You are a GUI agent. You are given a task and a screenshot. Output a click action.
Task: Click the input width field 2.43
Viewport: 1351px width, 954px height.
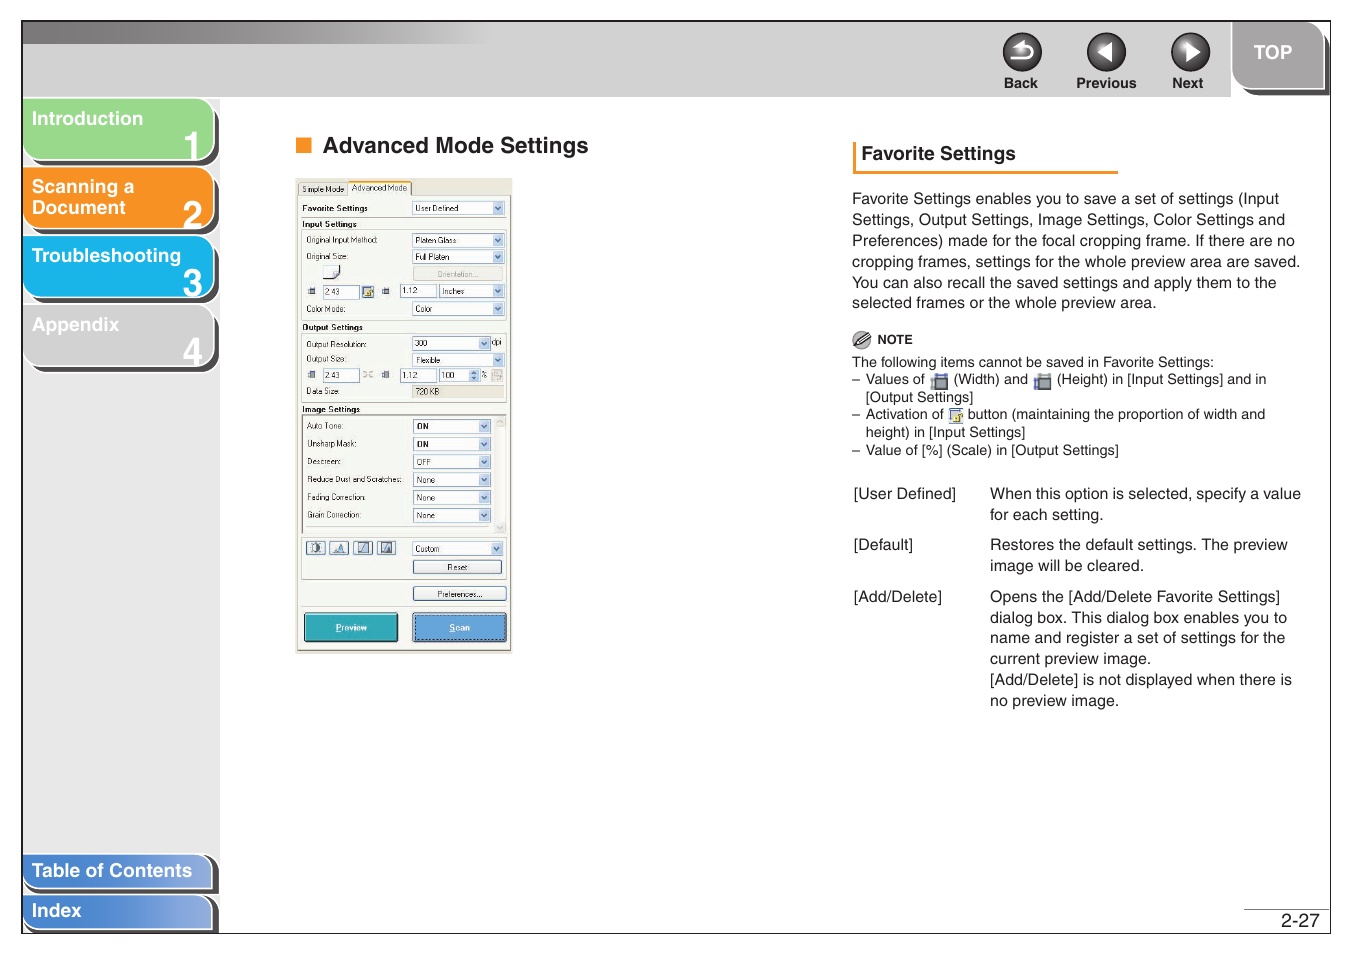[x=340, y=291]
